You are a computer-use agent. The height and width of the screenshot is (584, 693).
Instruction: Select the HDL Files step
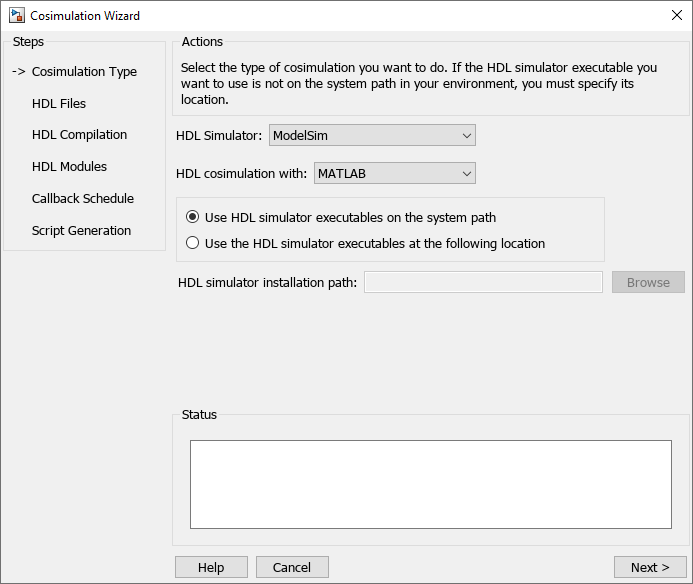59,103
